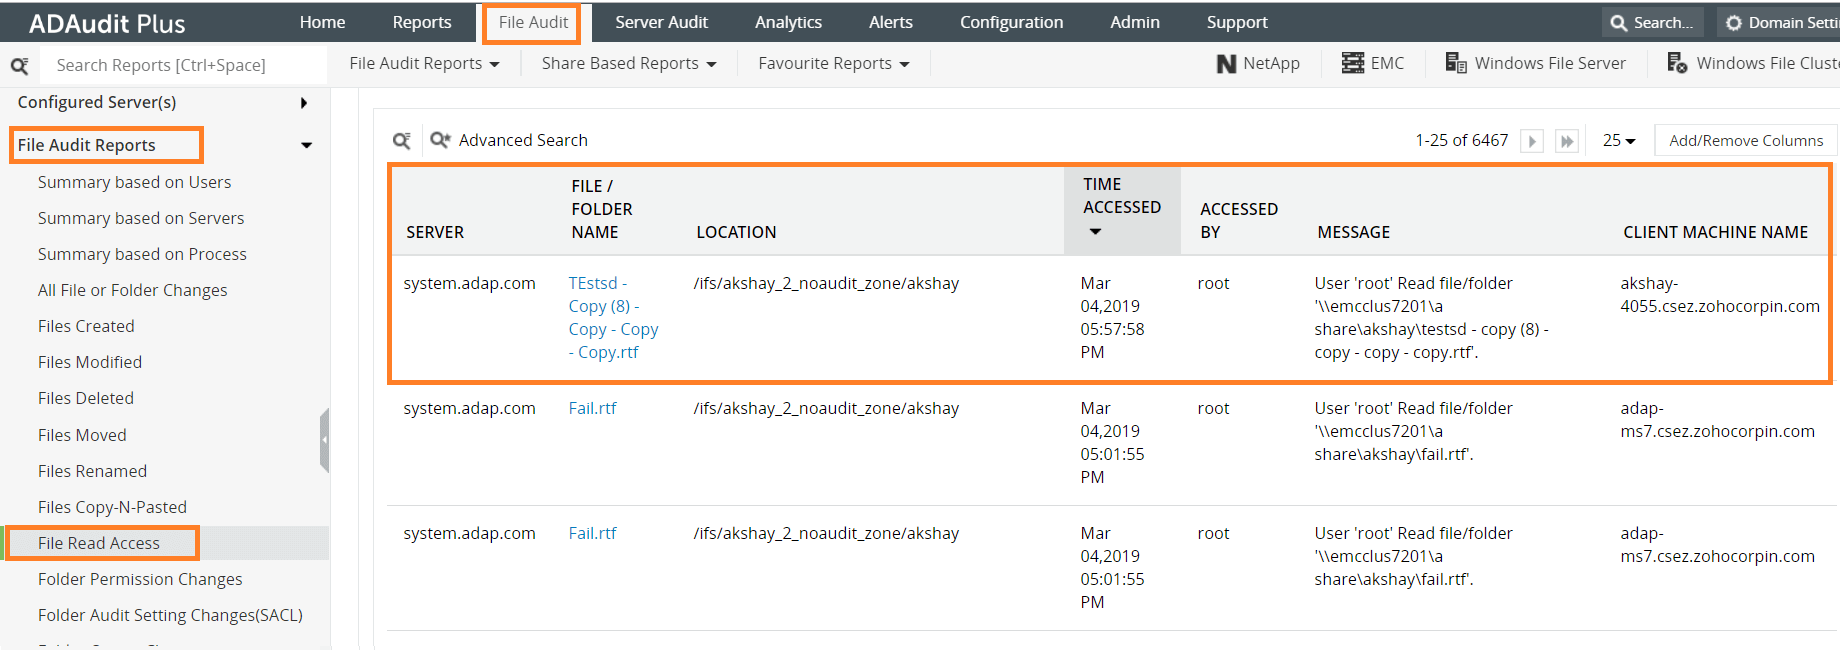The image size is (1840, 650).
Task: Switch to the Server Audit tab
Action: 661,22
